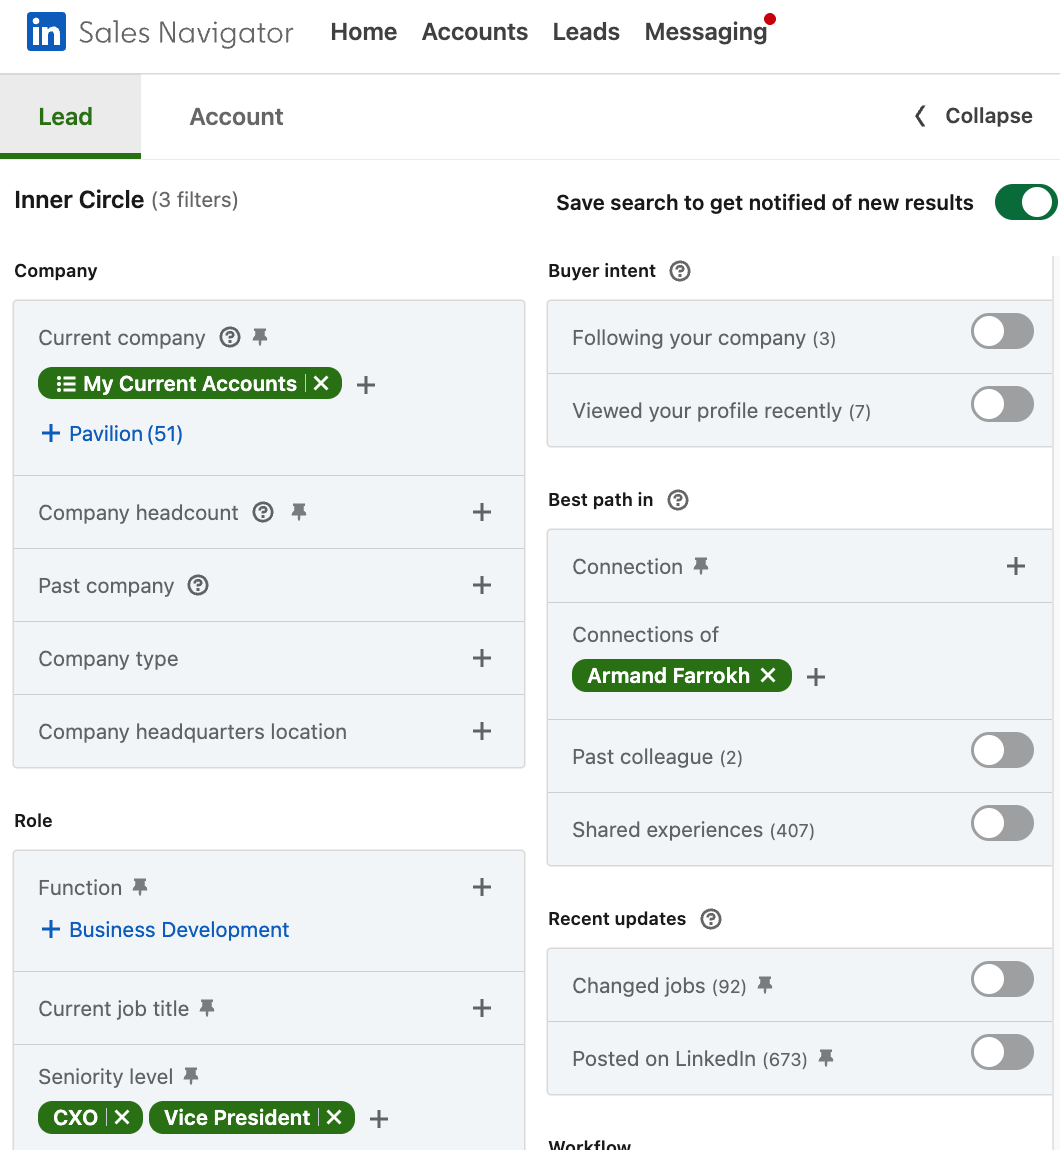Open Leads in navigation
Image resolution: width=1060 pixels, height=1150 pixels.
586,32
